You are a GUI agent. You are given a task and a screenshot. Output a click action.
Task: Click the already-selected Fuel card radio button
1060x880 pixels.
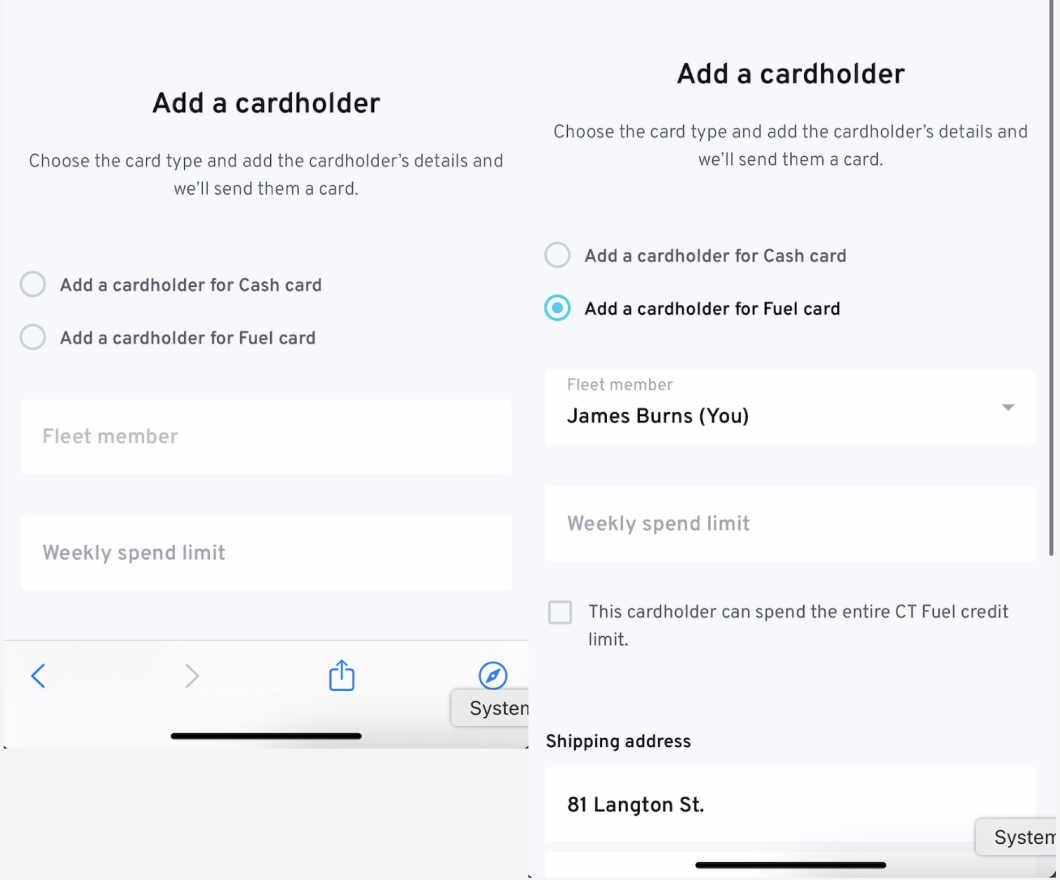coord(557,308)
